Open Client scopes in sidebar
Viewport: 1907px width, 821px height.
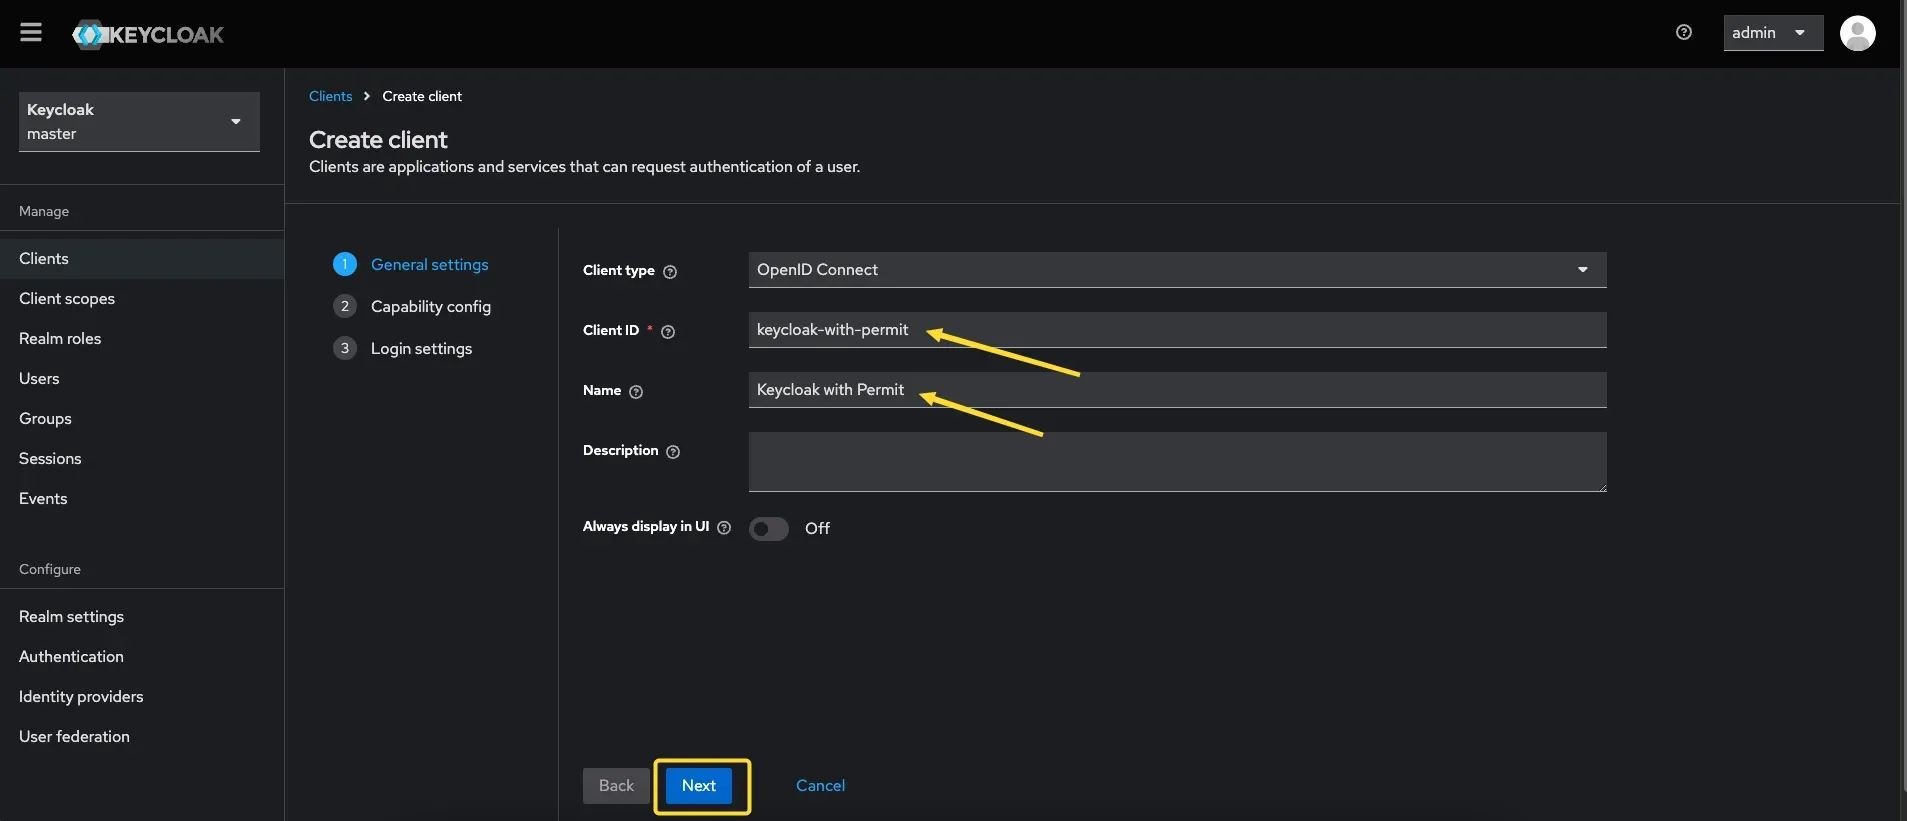(67, 299)
